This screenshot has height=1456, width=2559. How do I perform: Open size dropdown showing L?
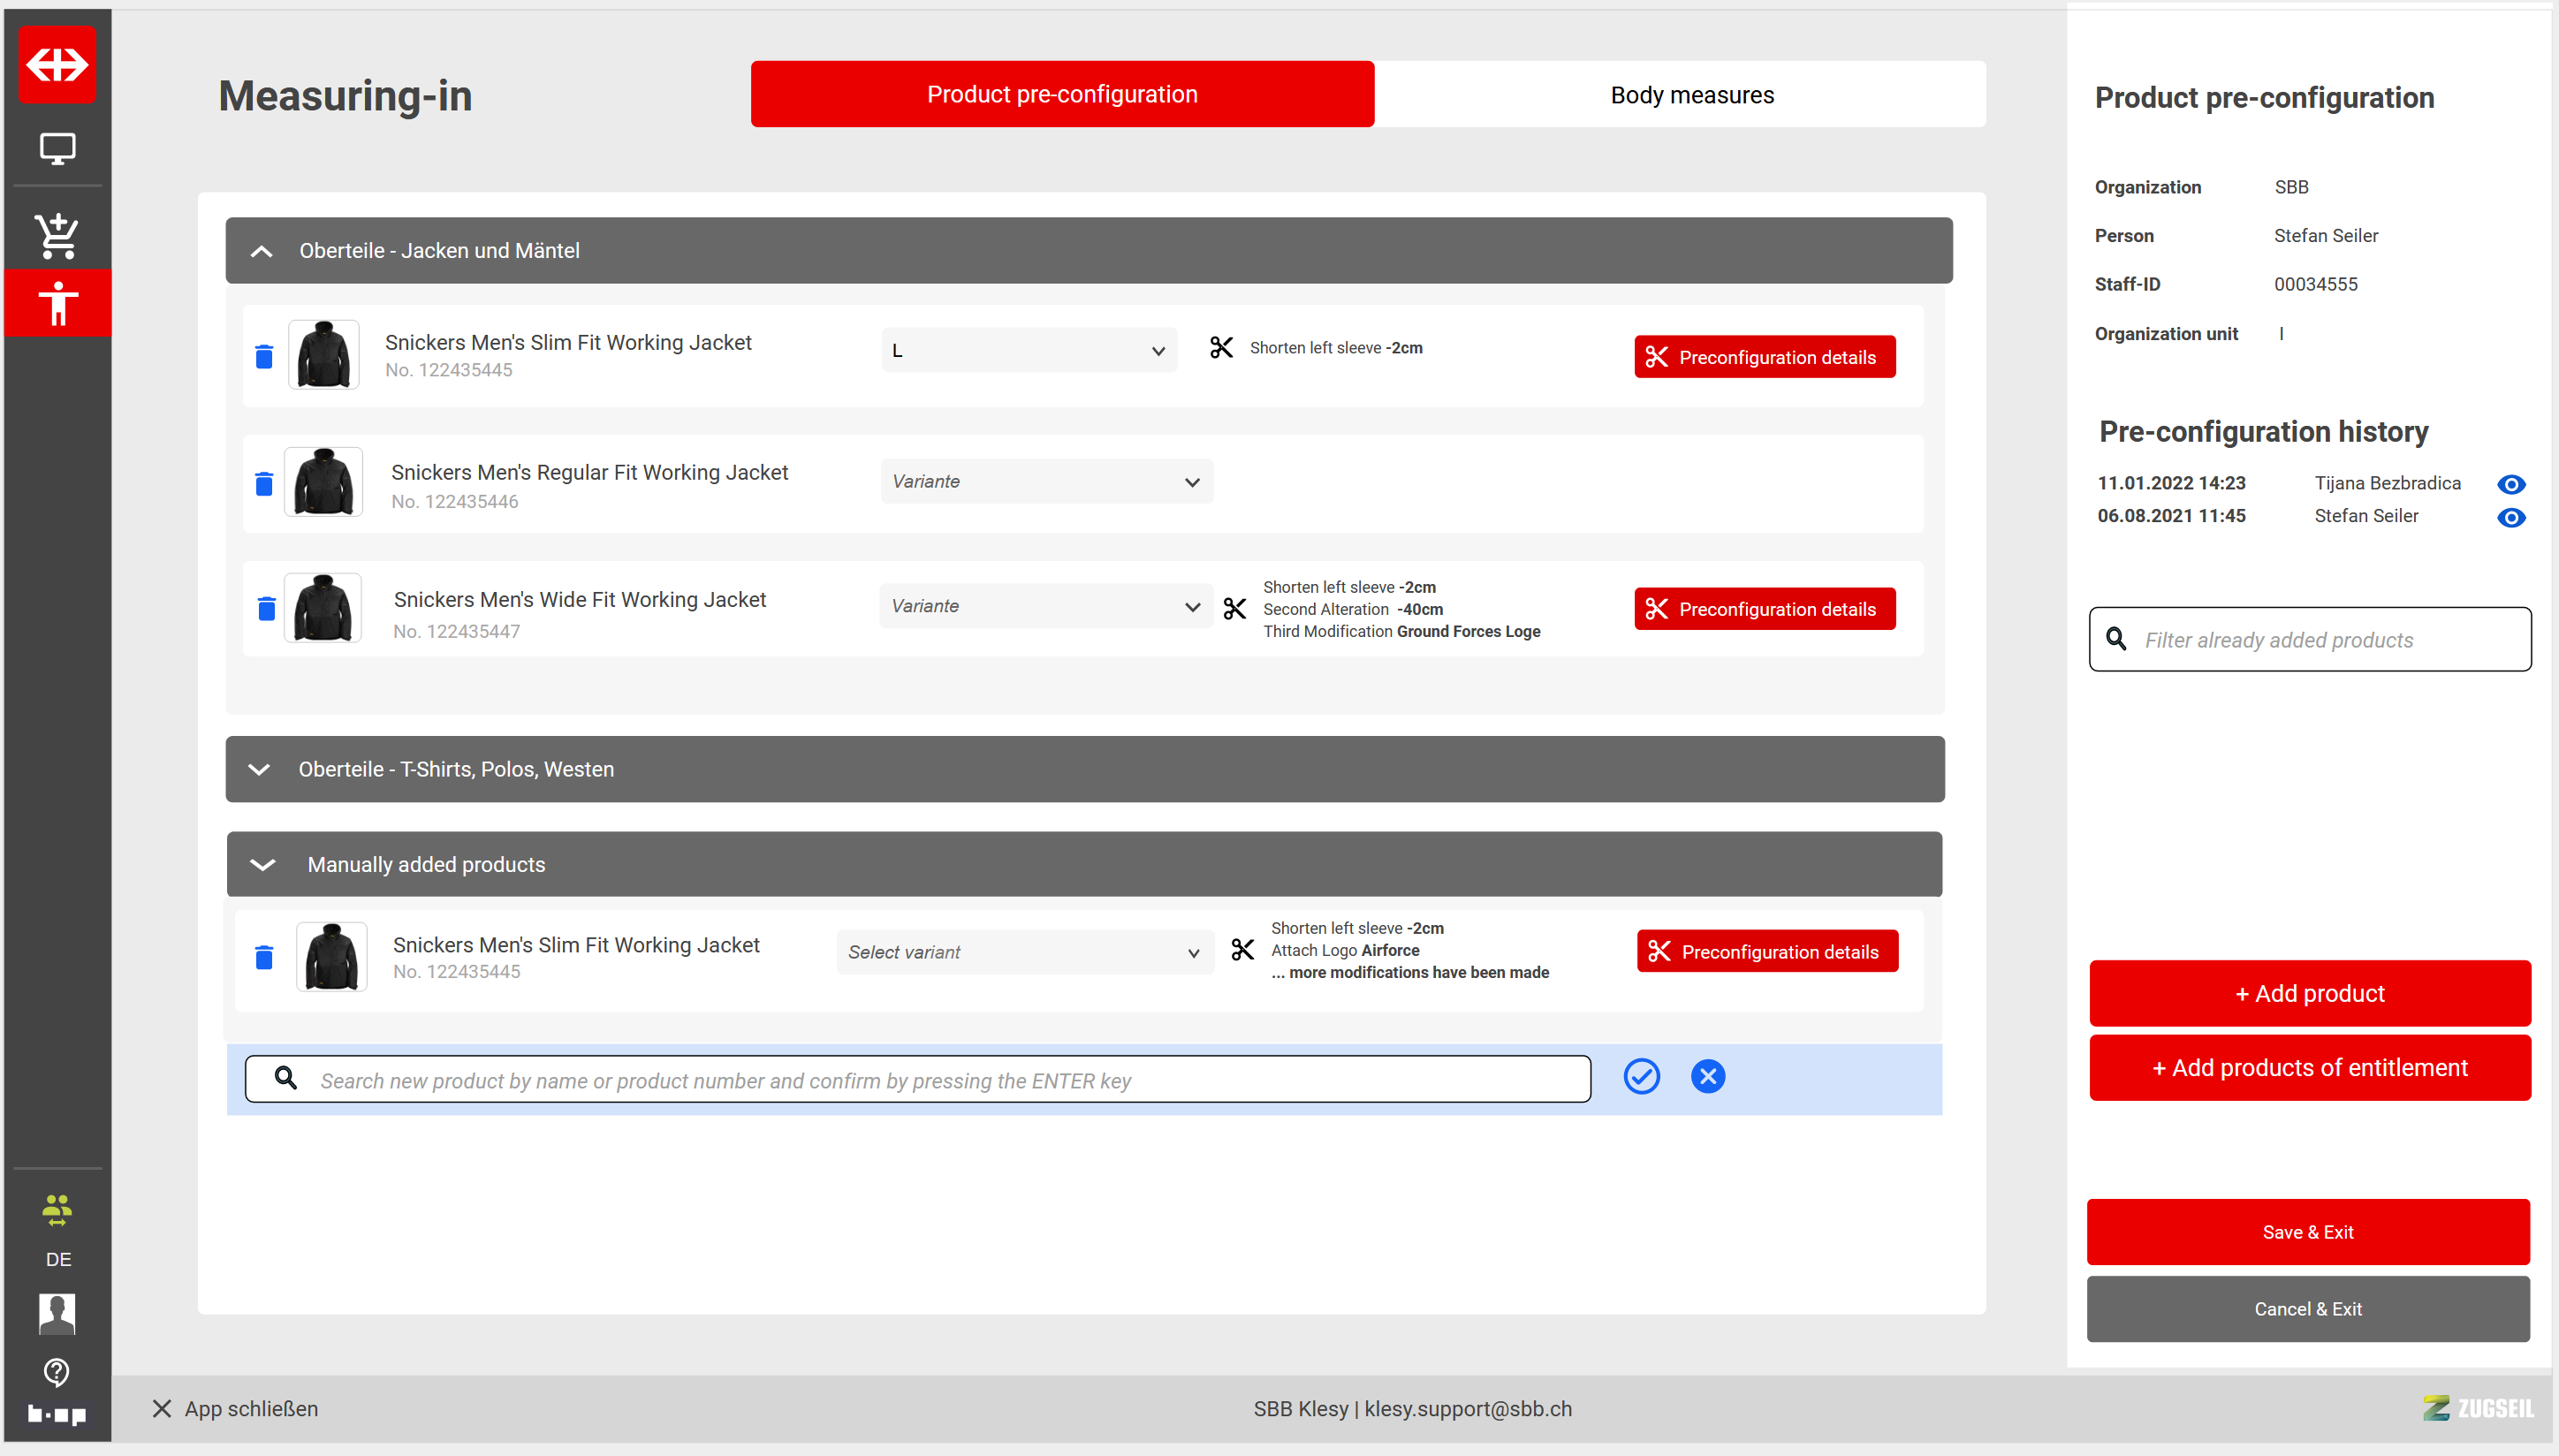1028,351
